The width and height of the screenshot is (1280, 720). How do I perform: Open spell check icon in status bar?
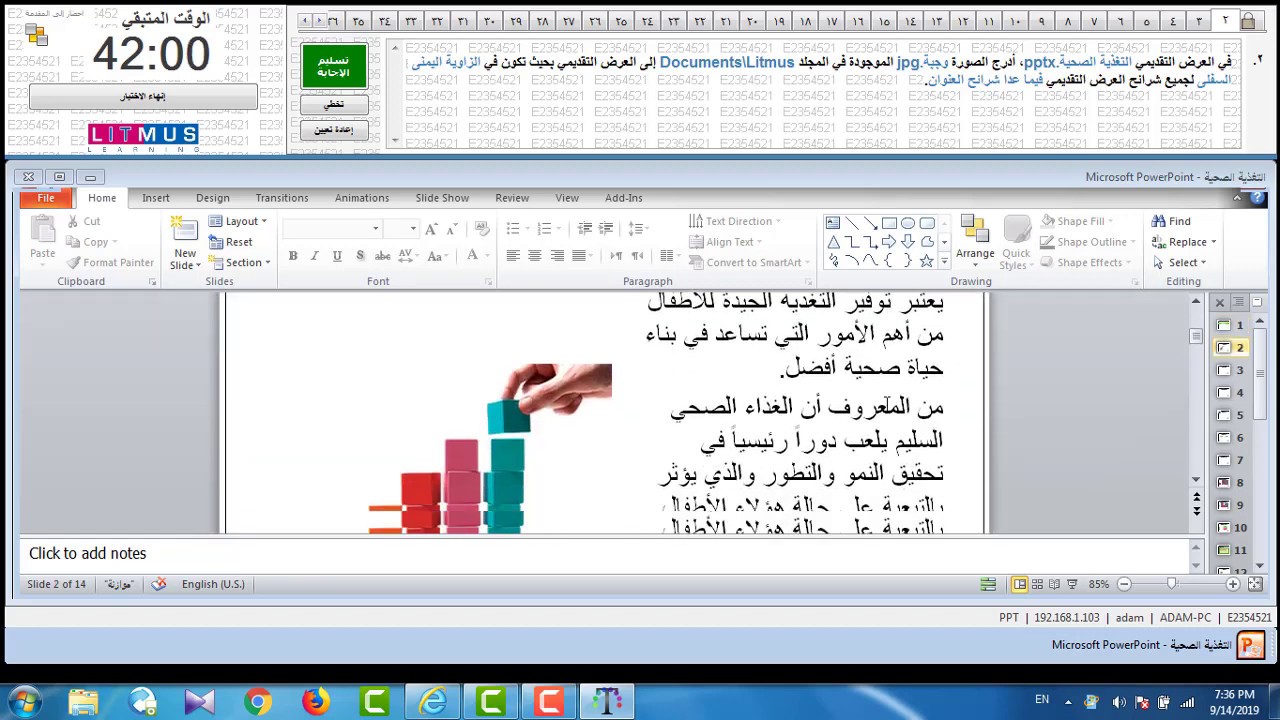(x=158, y=584)
